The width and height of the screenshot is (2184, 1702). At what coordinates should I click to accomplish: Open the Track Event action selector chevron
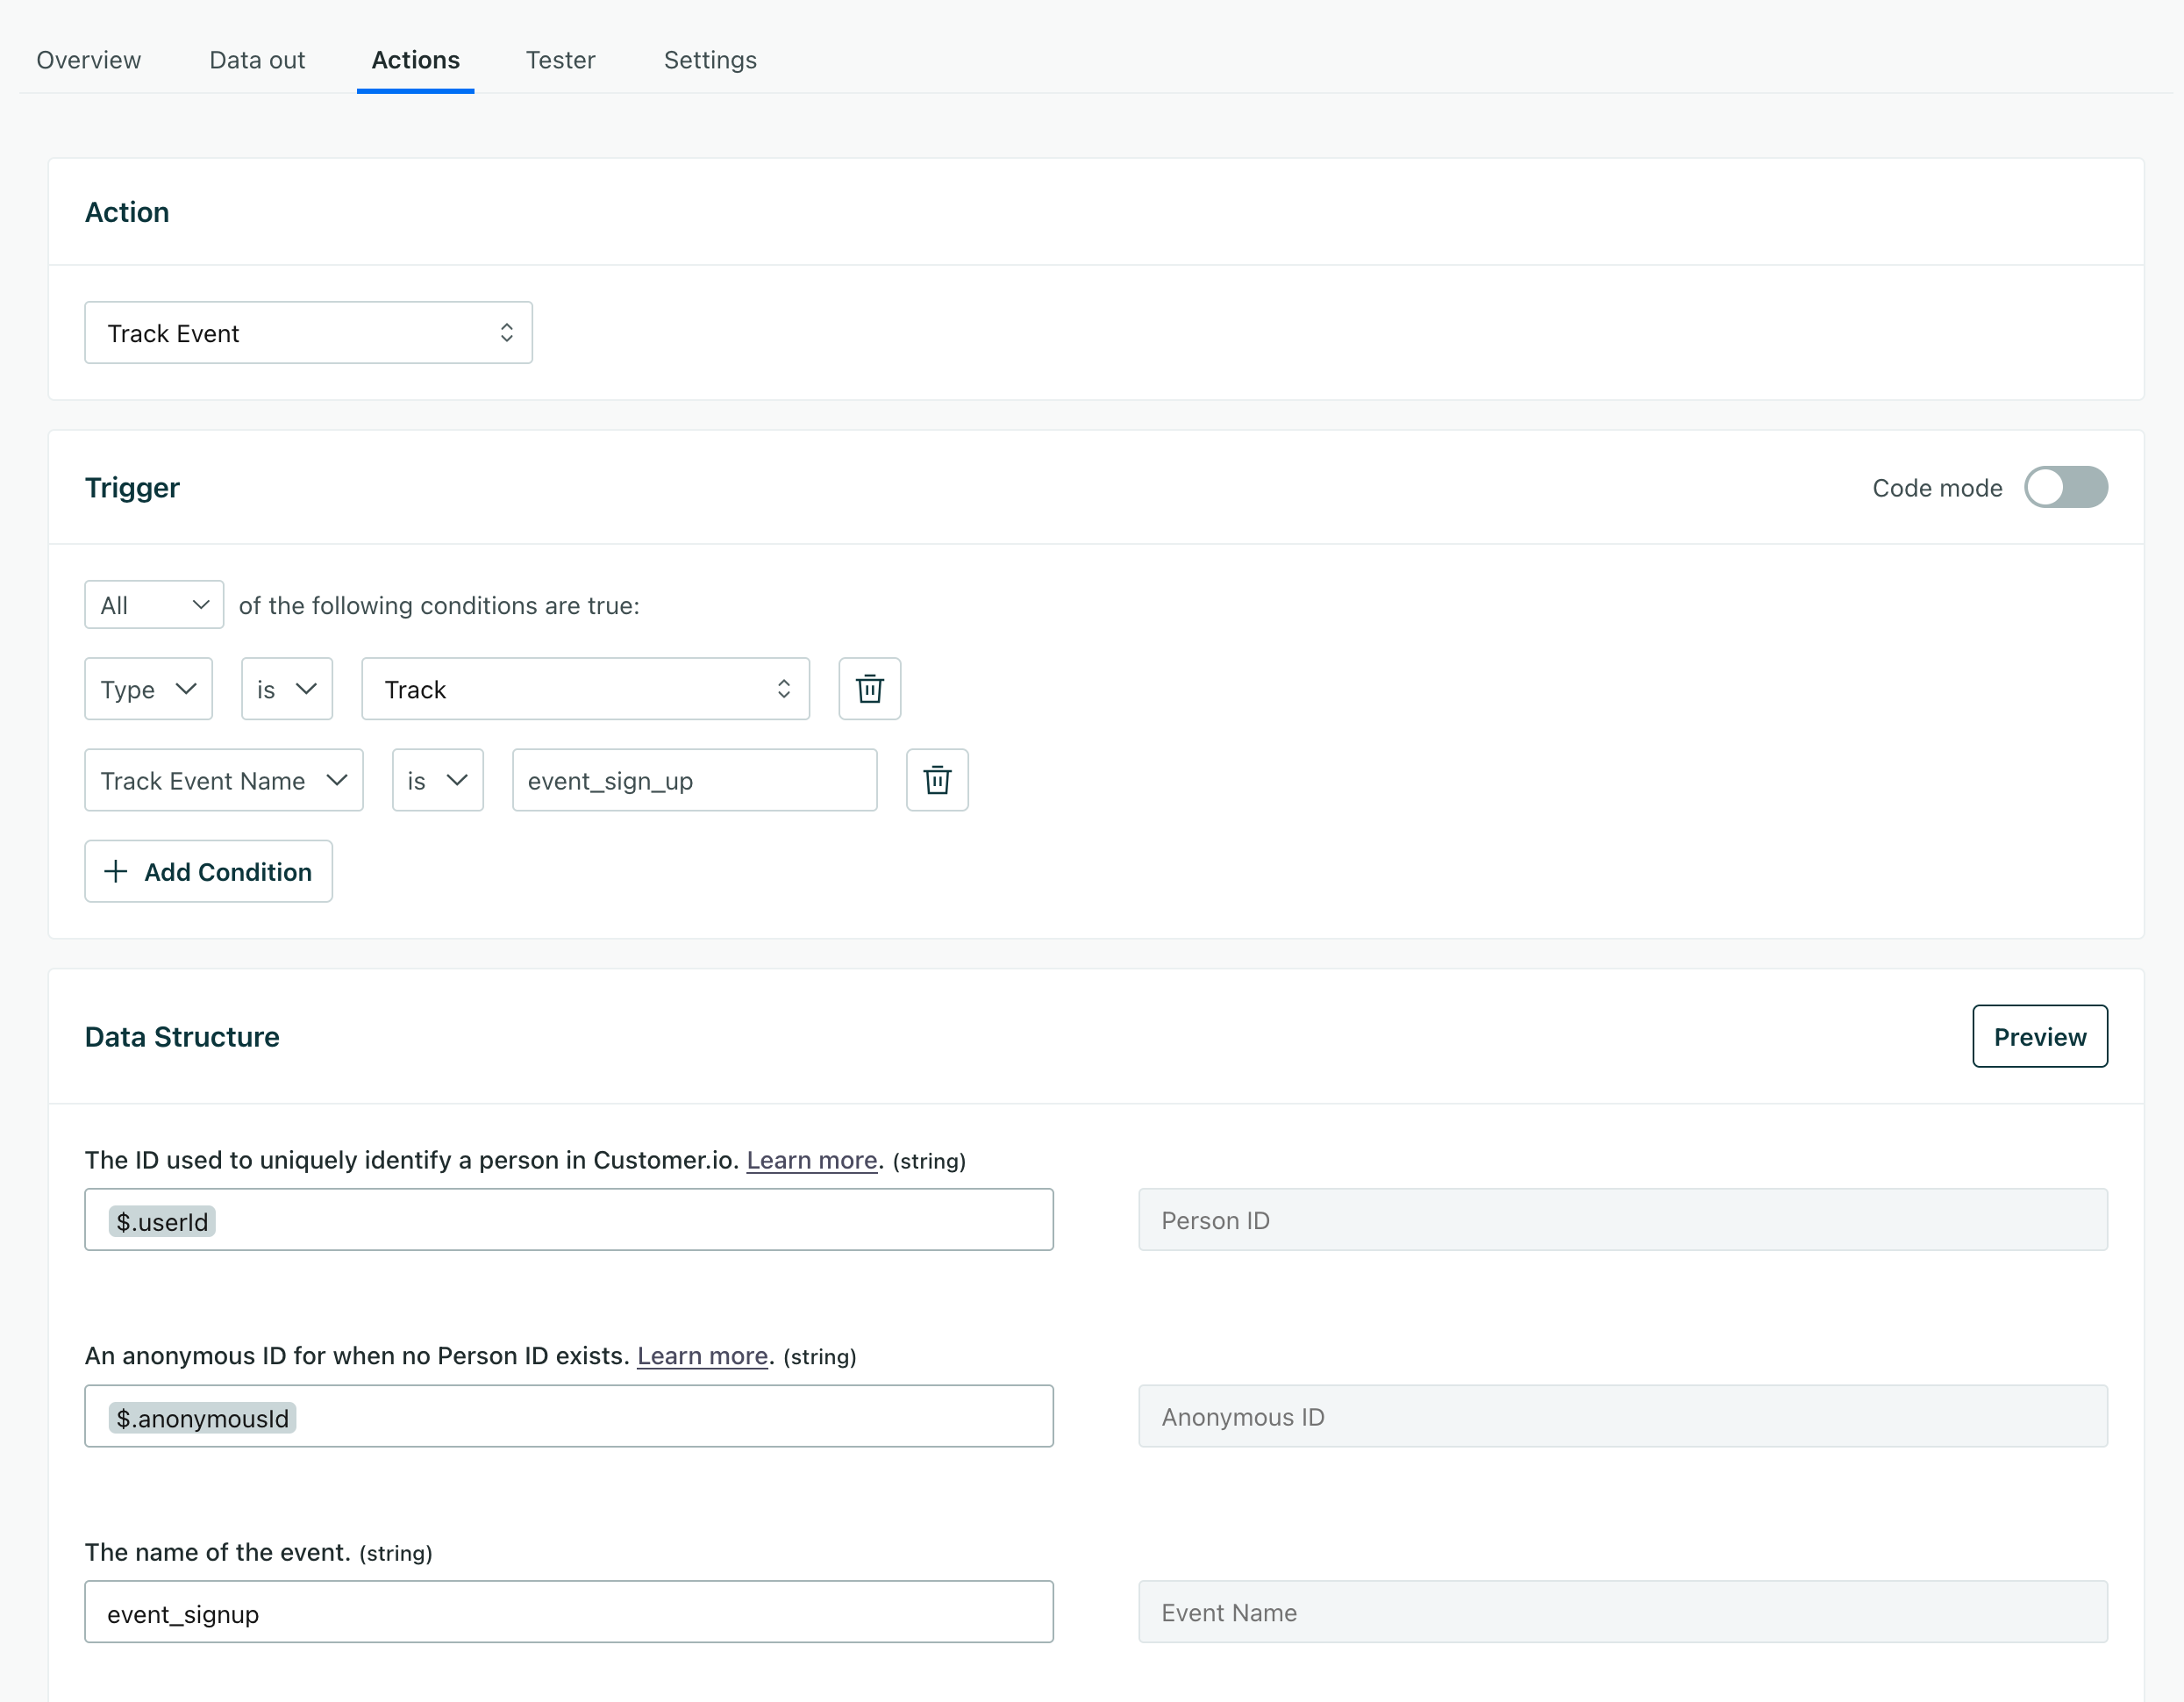pos(507,332)
